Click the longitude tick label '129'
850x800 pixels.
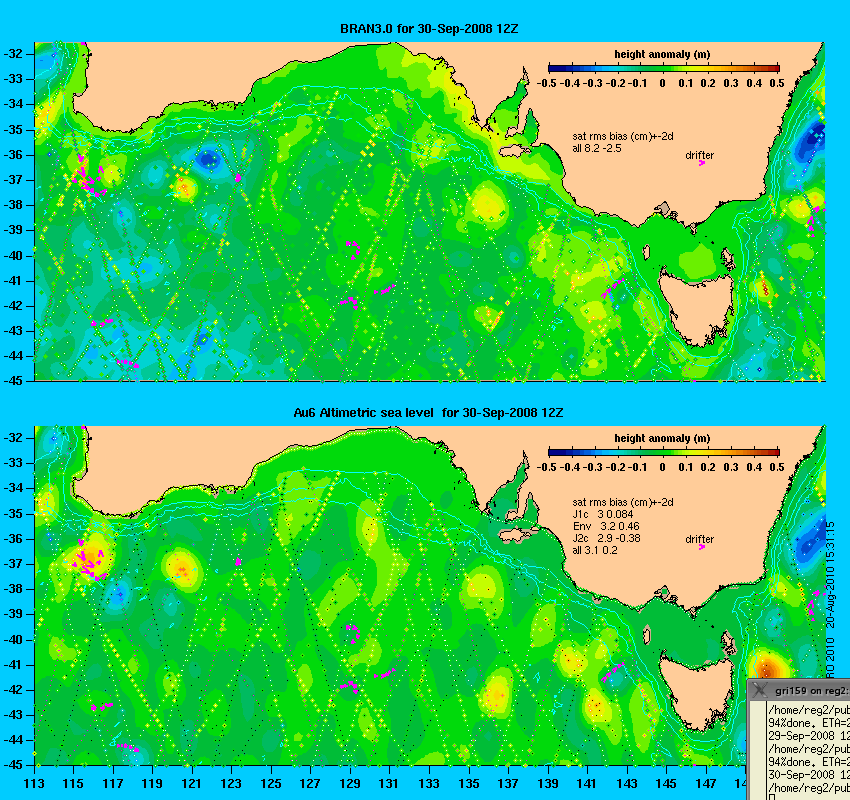pos(350,783)
